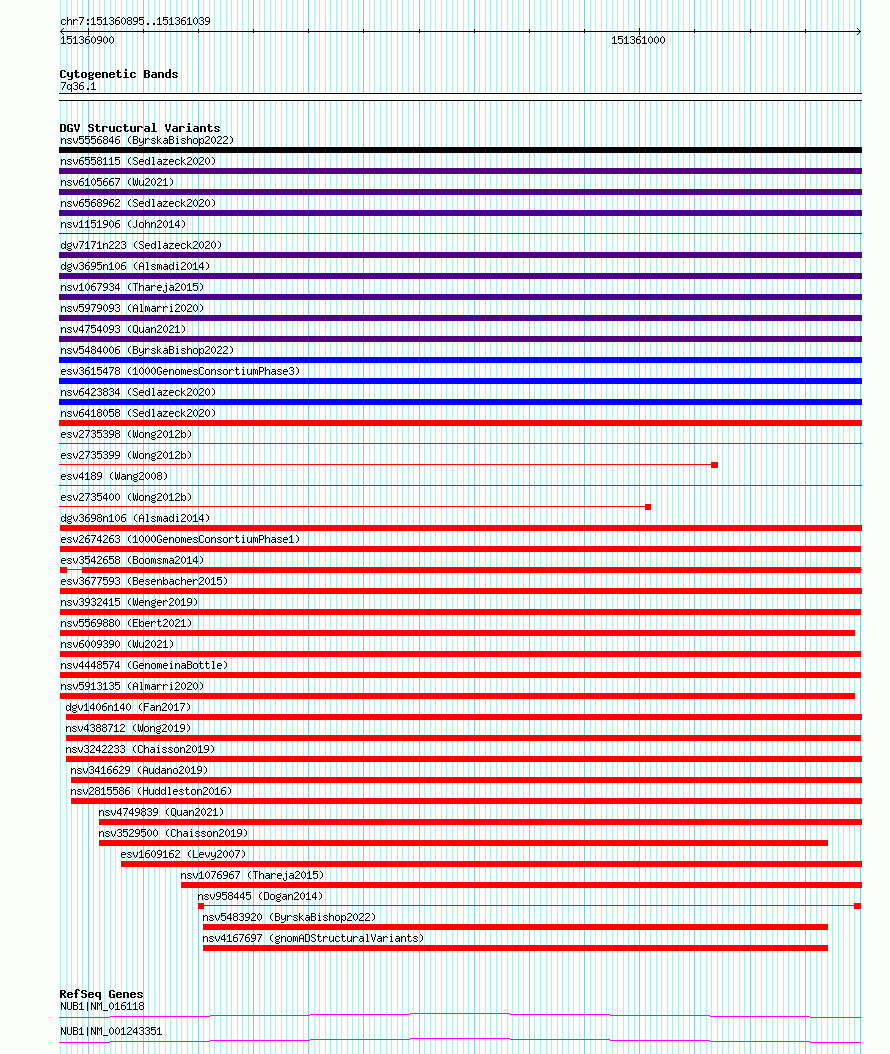This screenshot has width=890, height=1054.
Task: Click the 151361000 ruler position label
Action: (638, 40)
